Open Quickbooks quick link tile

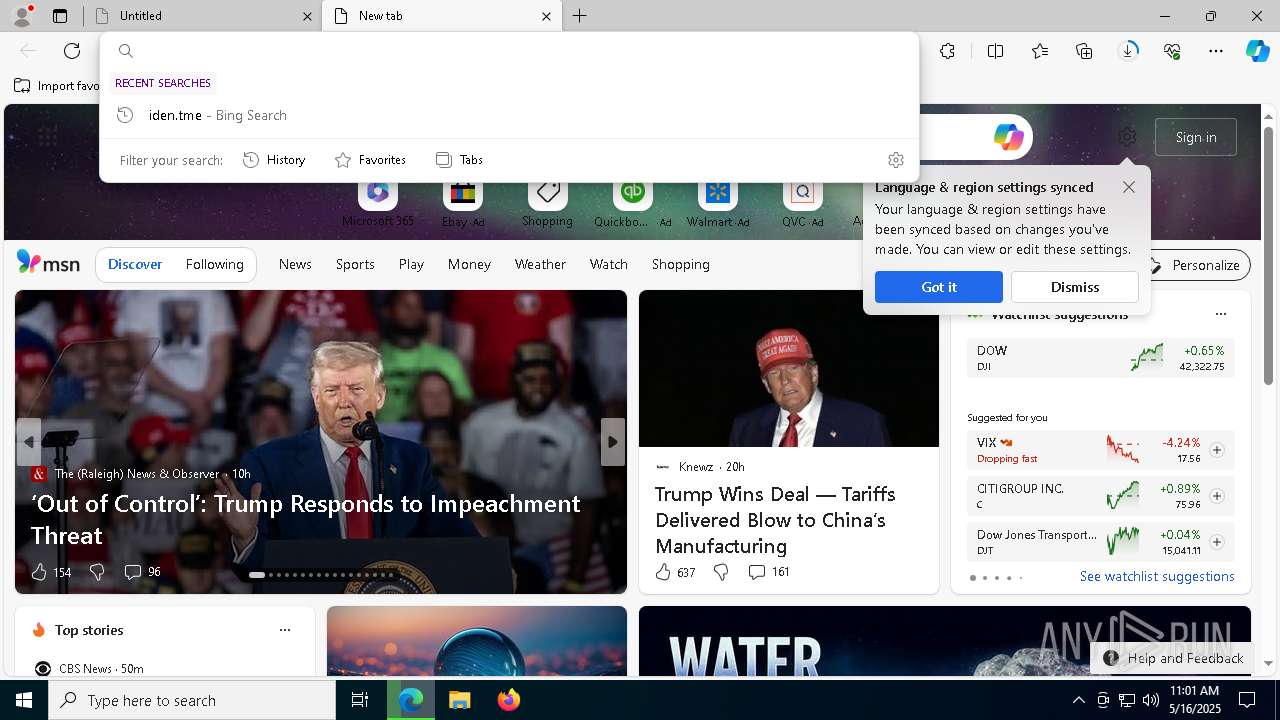(632, 205)
